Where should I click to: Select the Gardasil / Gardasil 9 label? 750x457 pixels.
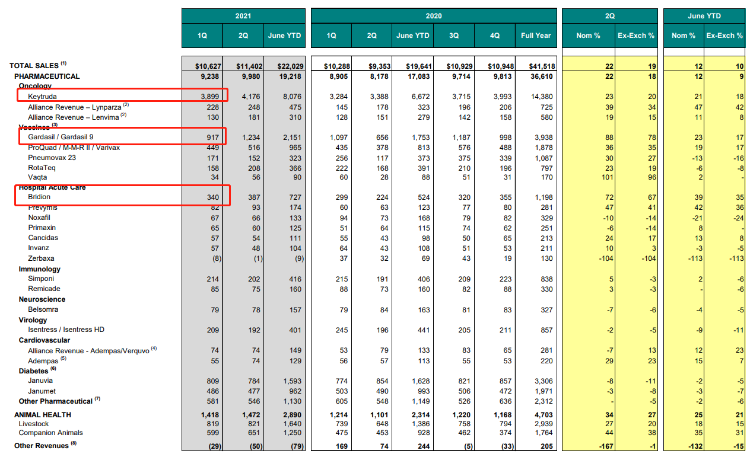coord(60,137)
